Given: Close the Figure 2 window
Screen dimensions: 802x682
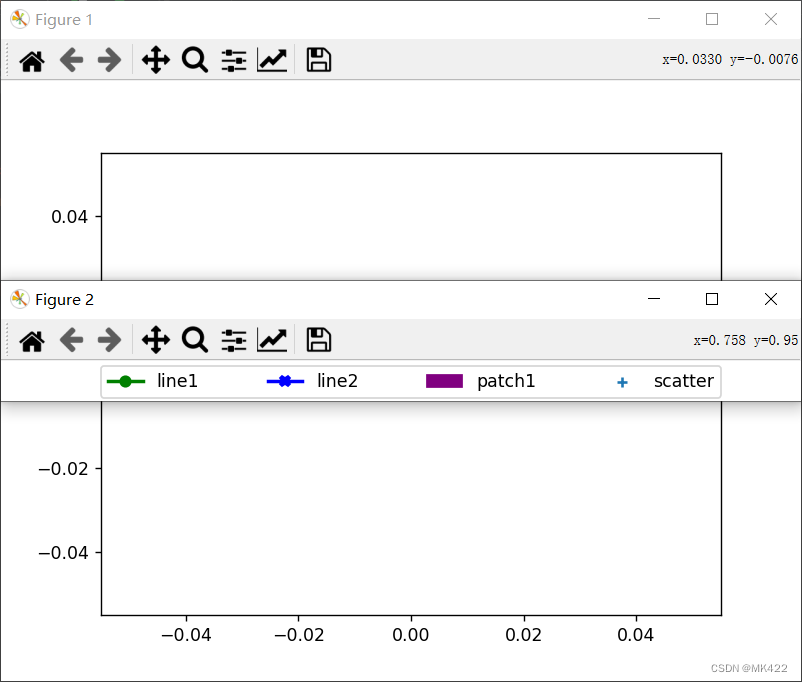Looking at the screenshot, I should coord(771,299).
